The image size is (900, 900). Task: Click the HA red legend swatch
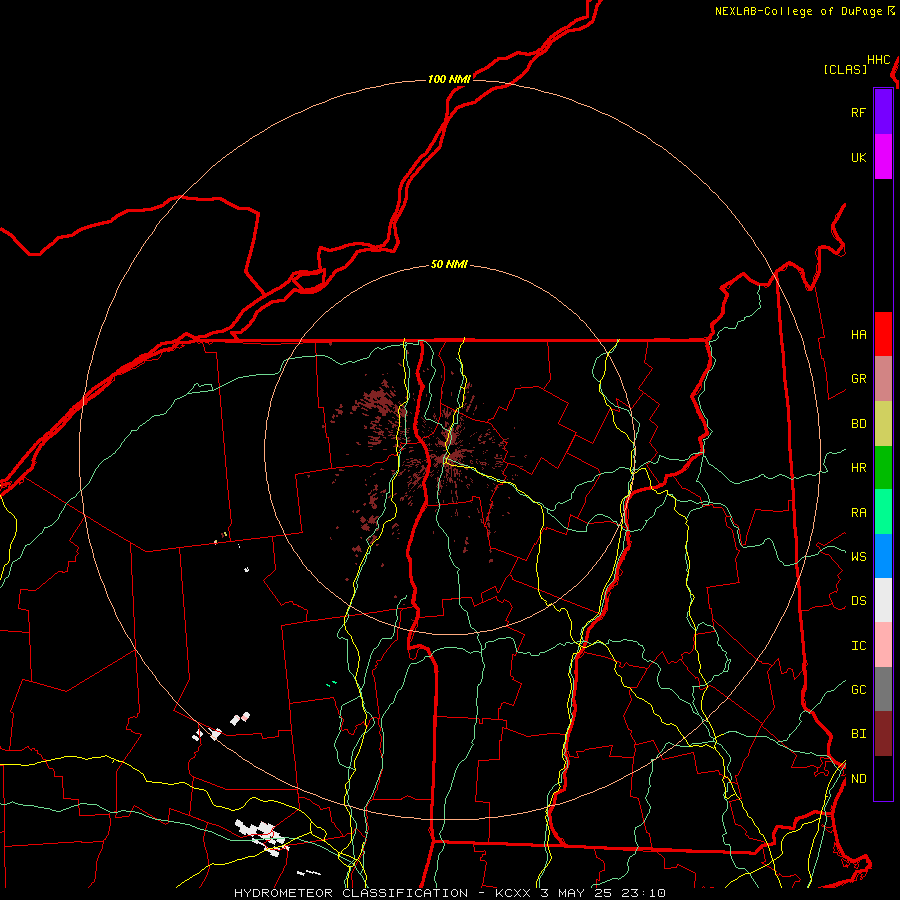883,334
